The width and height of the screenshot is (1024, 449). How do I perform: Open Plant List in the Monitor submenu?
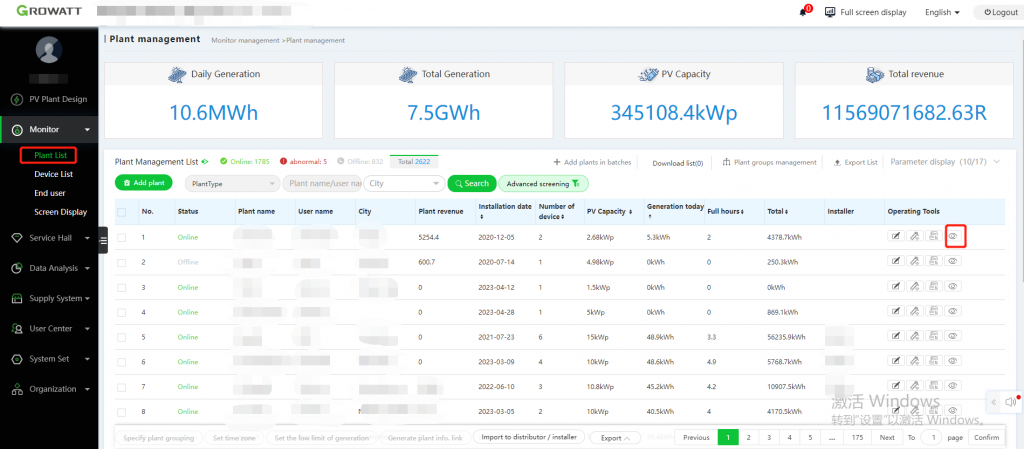tap(48, 155)
